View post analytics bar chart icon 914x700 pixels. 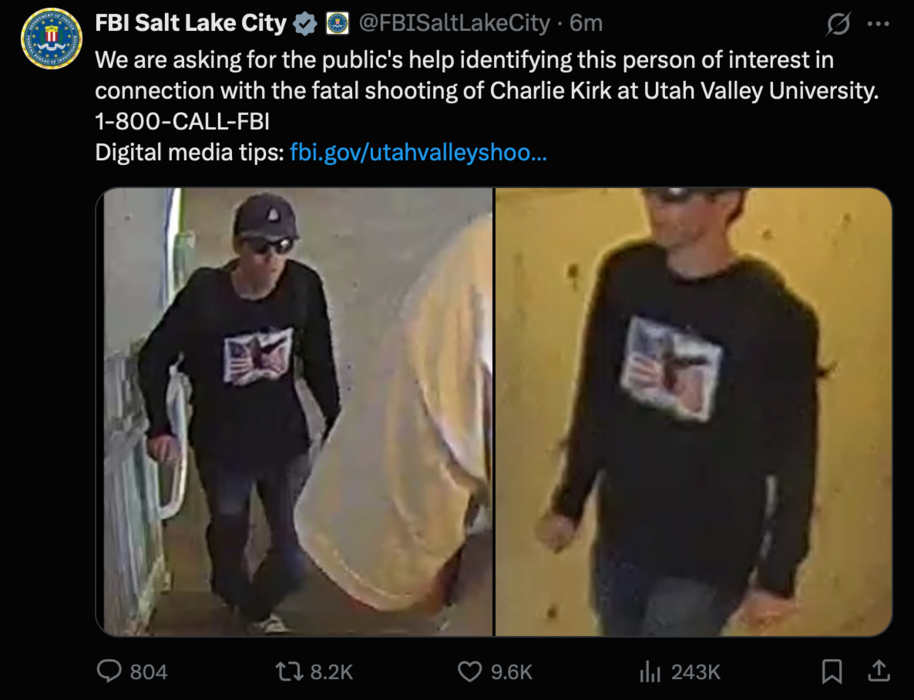point(650,671)
